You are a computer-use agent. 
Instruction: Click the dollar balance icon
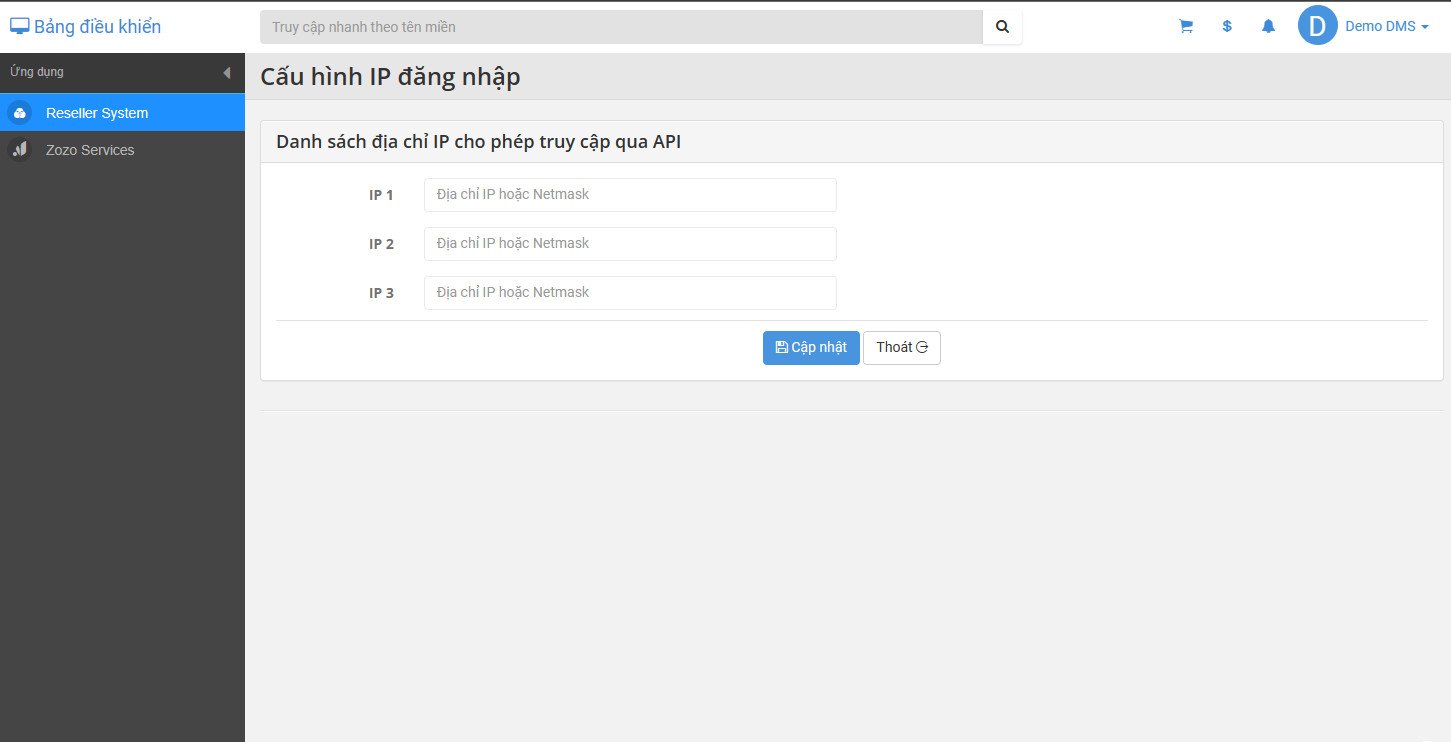[x=1227, y=27]
